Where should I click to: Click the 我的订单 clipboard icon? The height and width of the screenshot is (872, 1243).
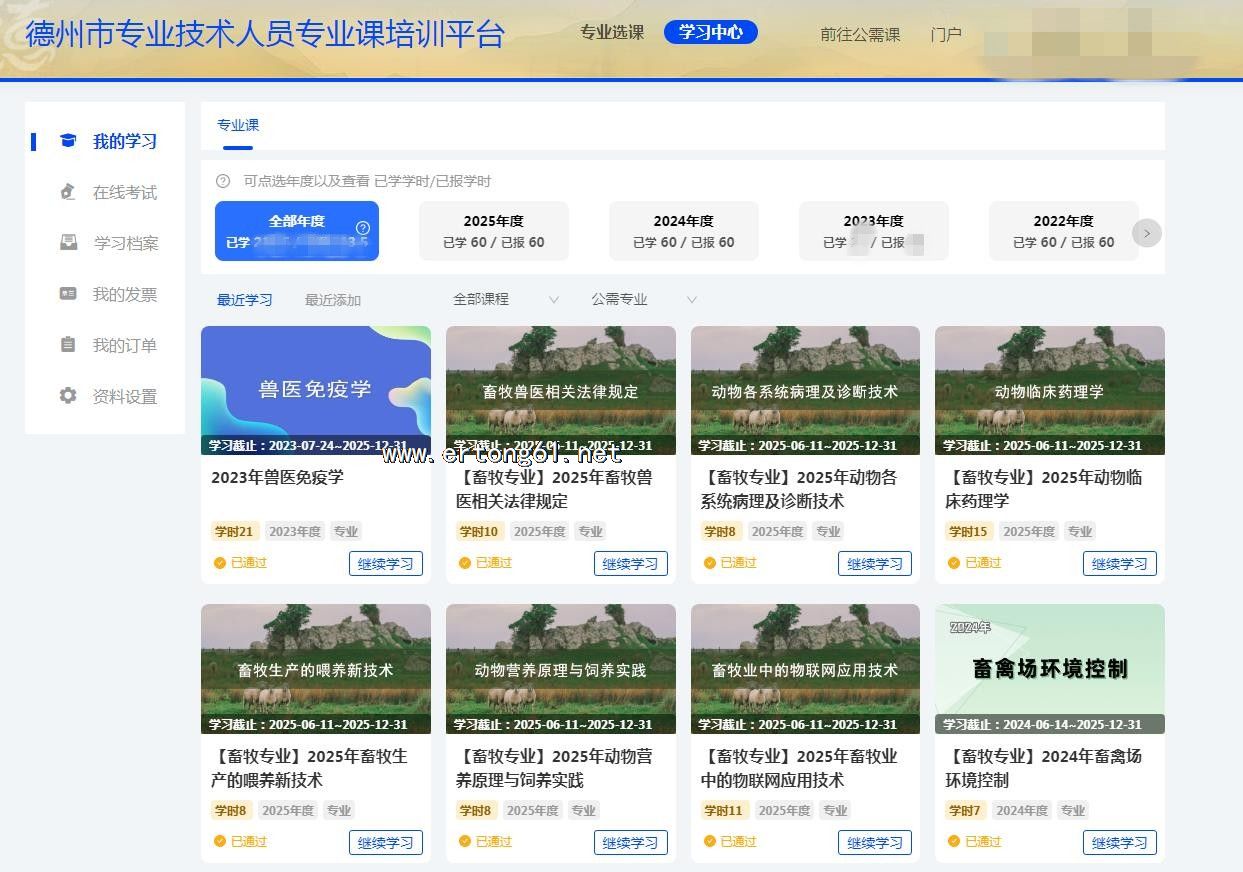coord(68,345)
